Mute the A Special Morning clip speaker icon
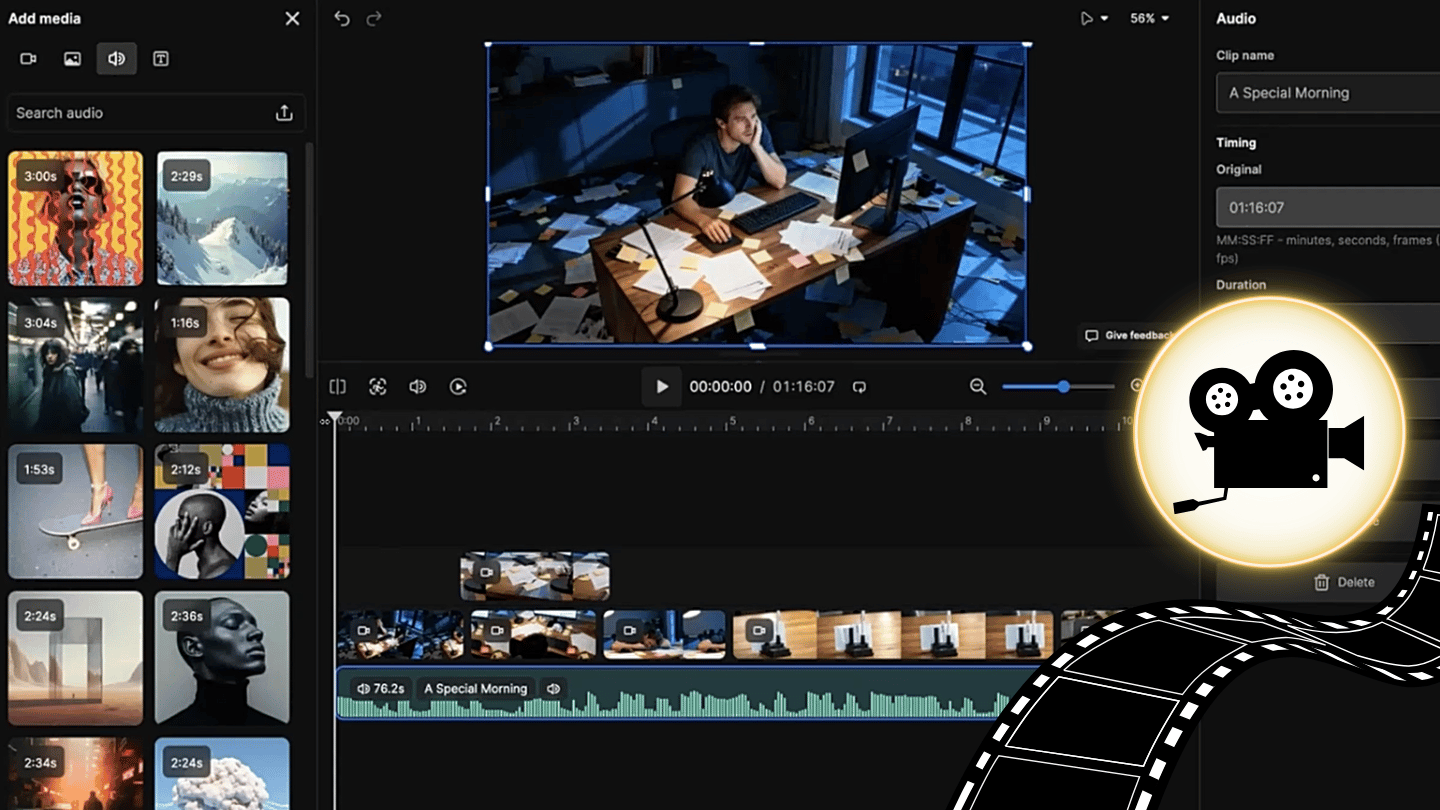 [x=553, y=689]
